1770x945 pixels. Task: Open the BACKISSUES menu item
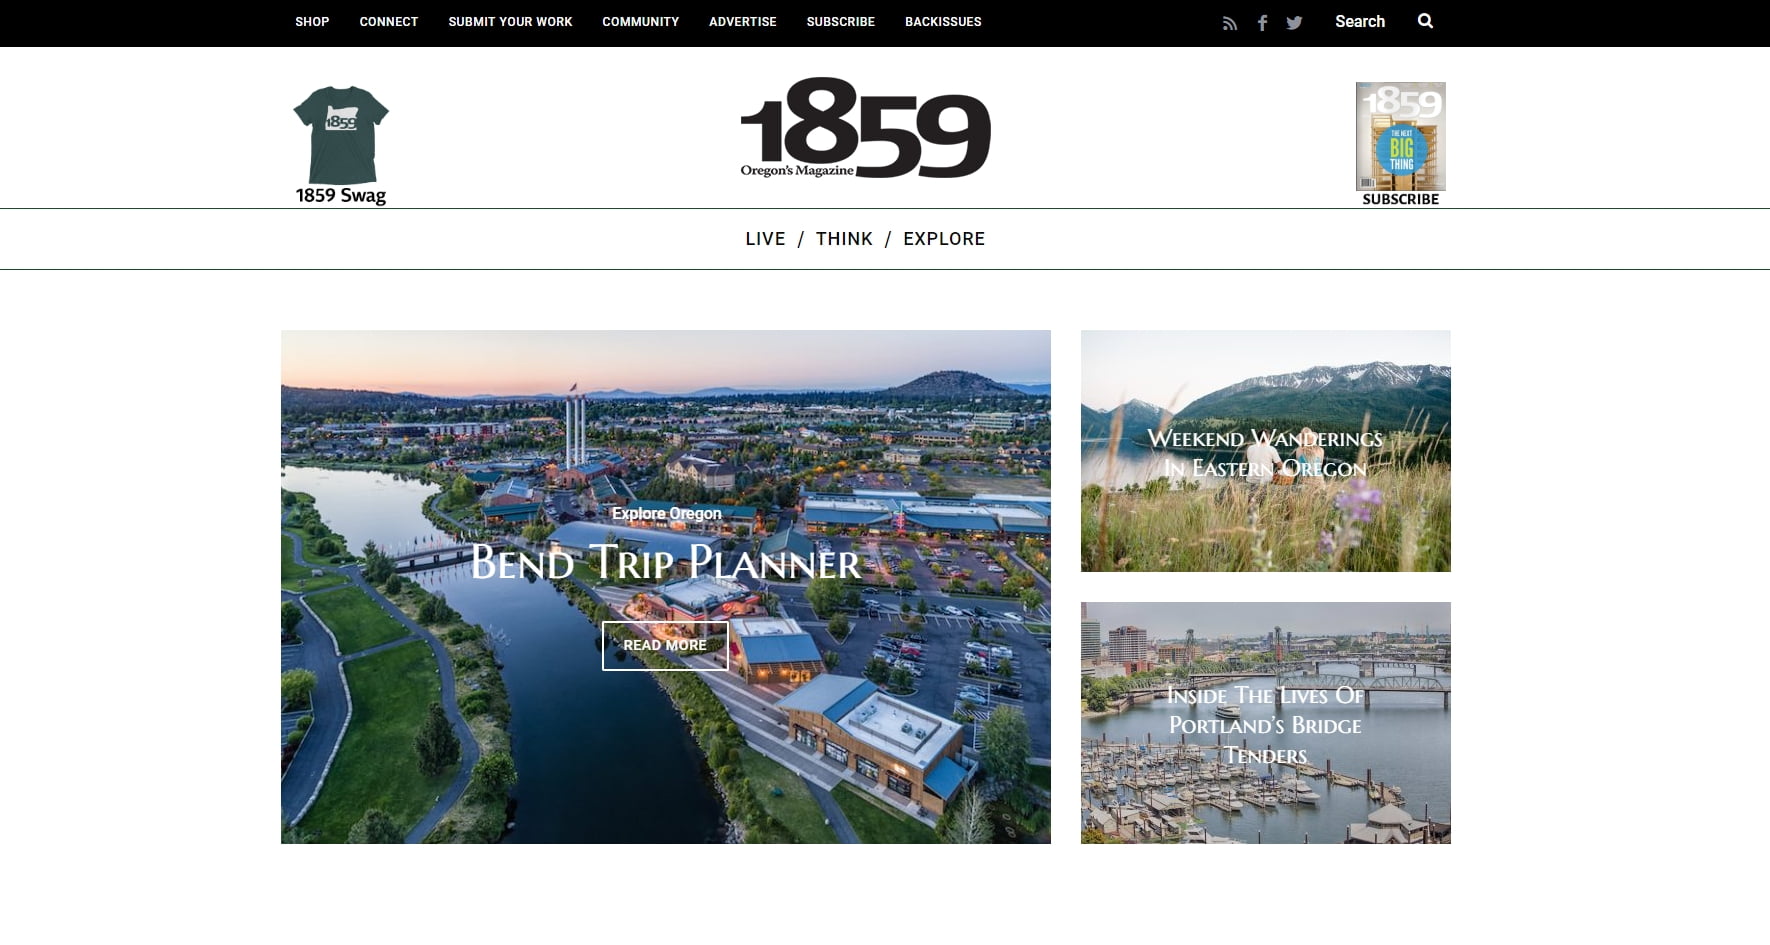pyautogui.click(x=943, y=22)
